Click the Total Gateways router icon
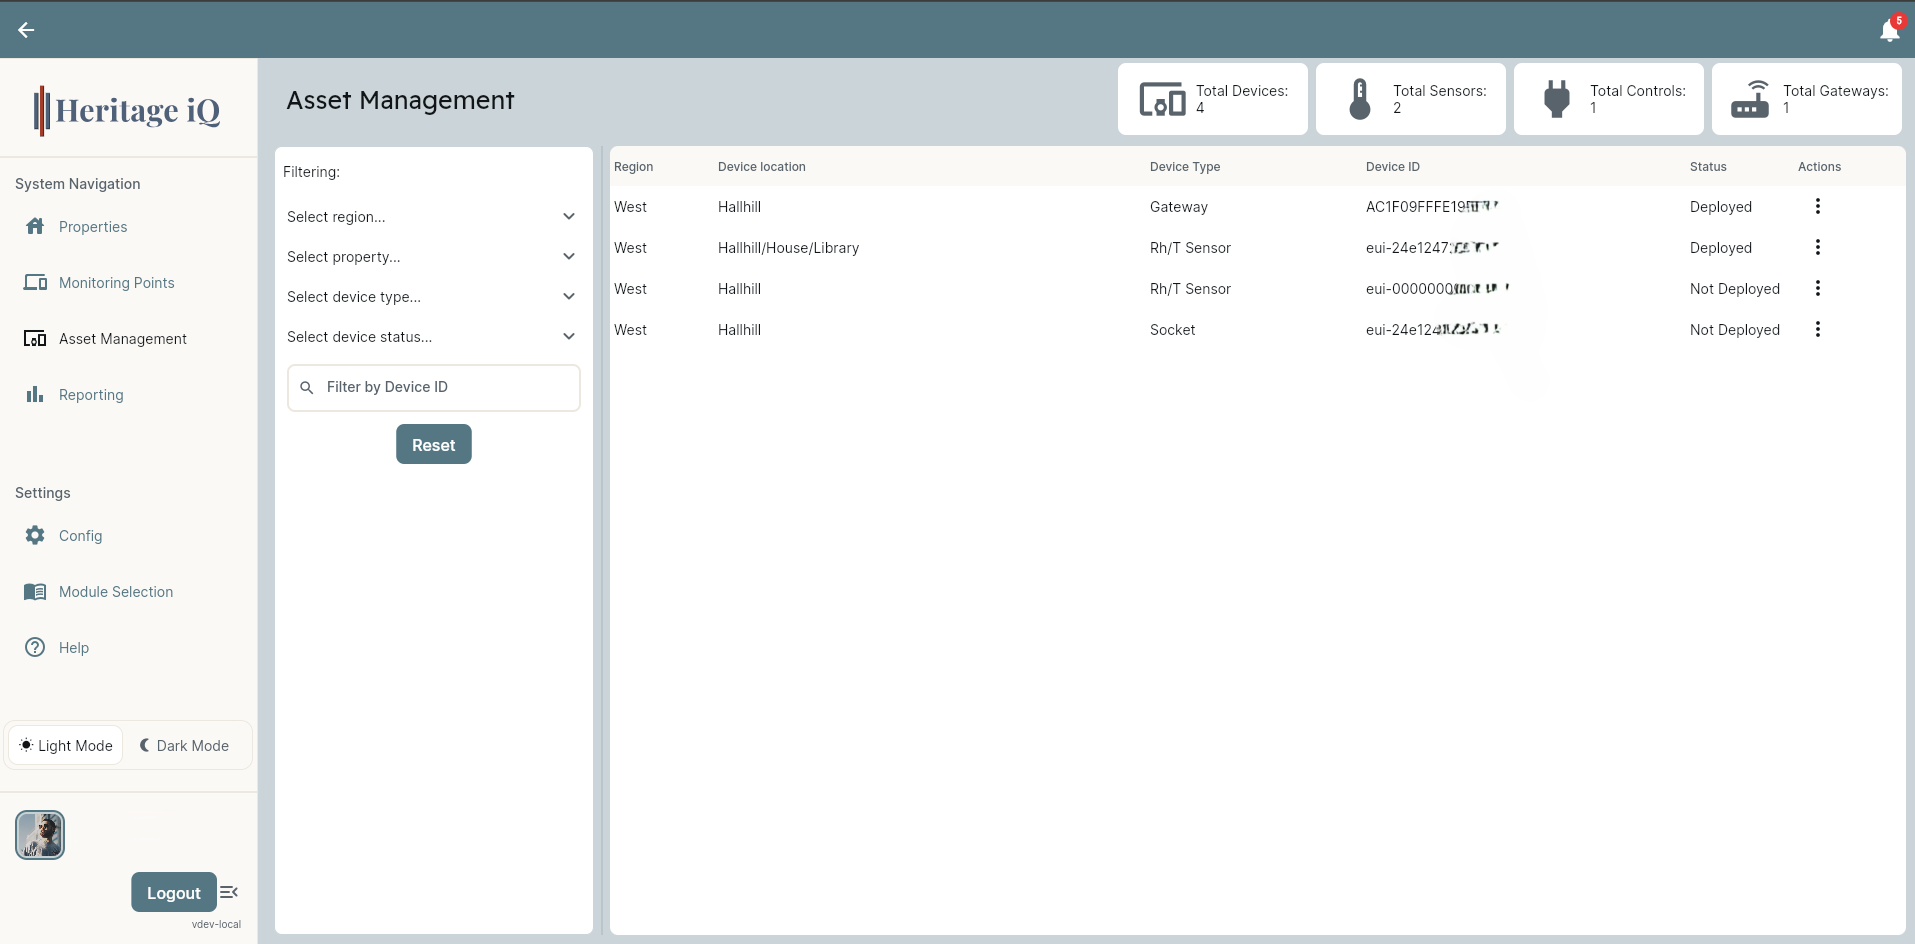The width and height of the screenshot is (1915, 944). [x=1750, y=99]
